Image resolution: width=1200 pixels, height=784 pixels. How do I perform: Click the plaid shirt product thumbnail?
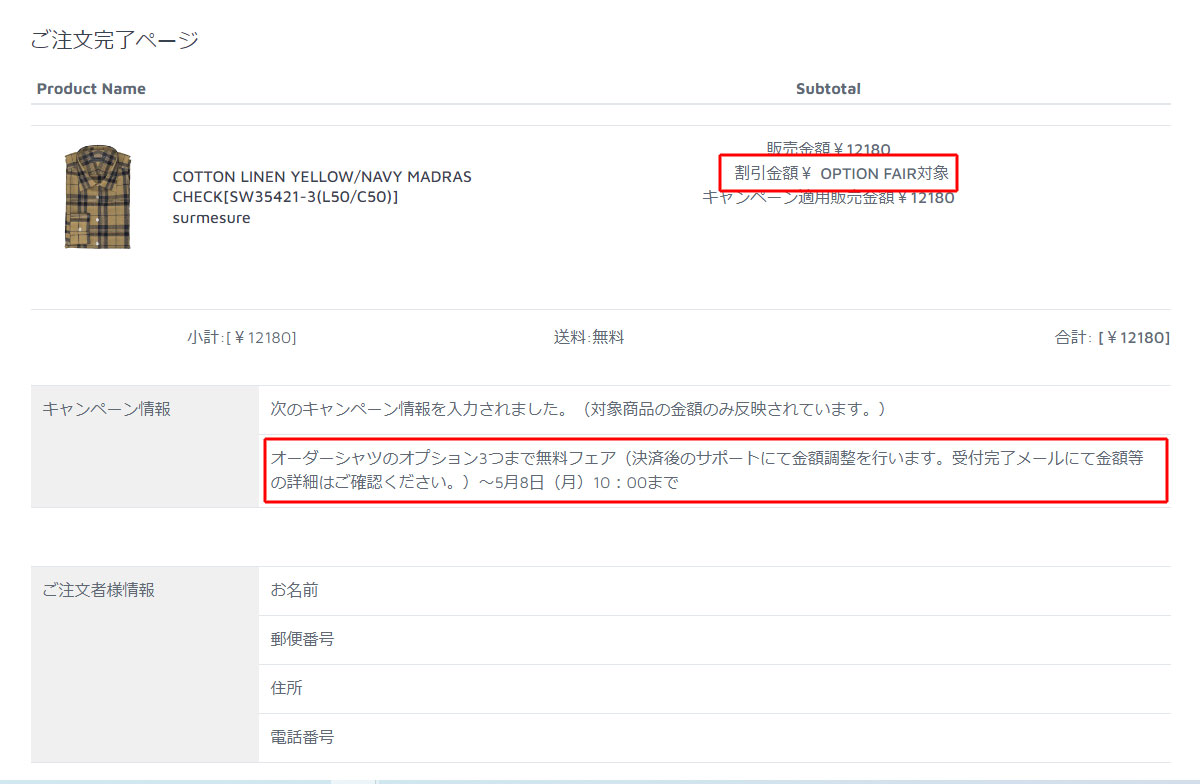coord(91,197)
